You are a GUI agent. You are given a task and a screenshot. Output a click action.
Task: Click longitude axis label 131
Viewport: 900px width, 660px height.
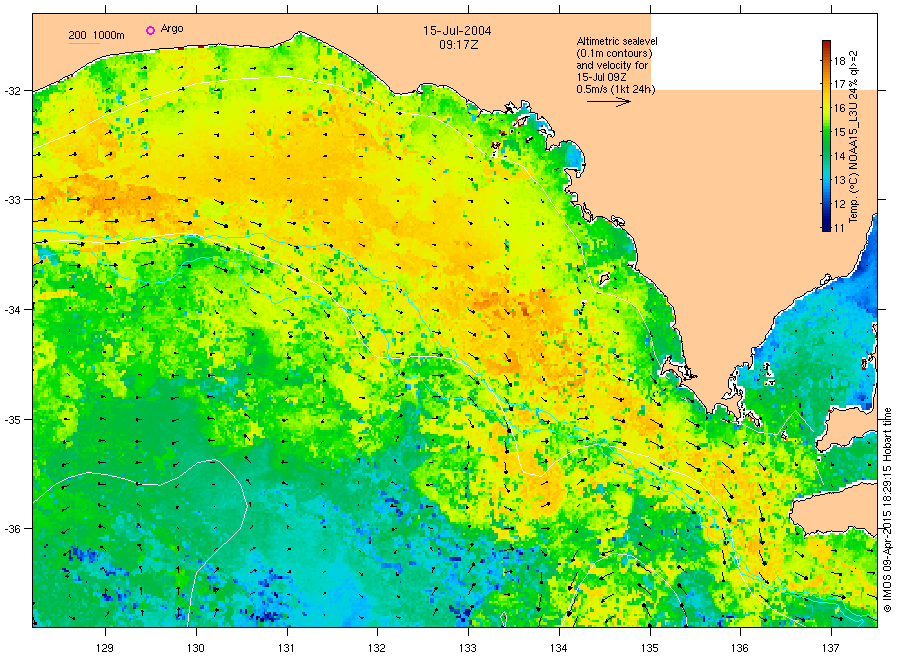pos(286,649)
